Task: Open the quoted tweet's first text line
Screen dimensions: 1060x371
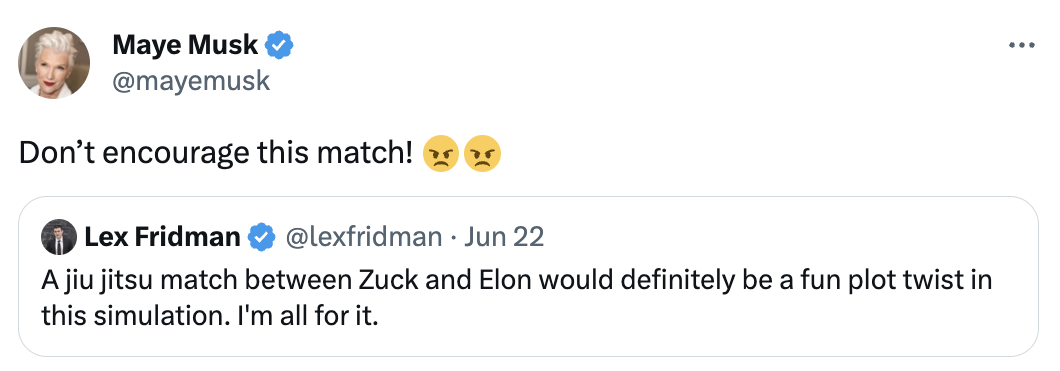Action: point(516,281)
